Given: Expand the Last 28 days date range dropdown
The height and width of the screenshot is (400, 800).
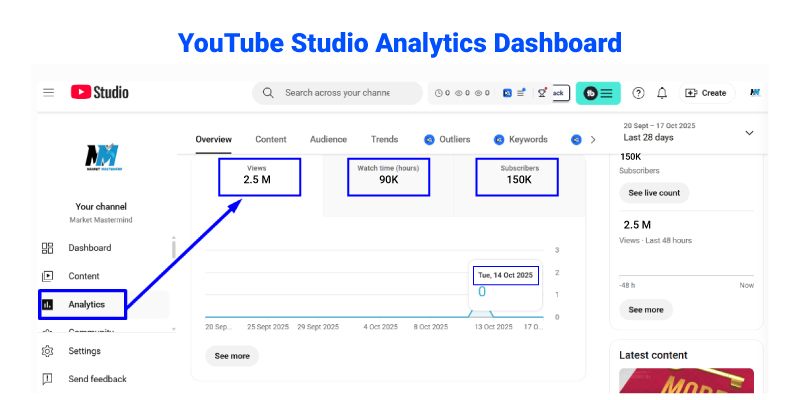Looking at the screenshot, I should pyautogui.click(x=749, y=132).
